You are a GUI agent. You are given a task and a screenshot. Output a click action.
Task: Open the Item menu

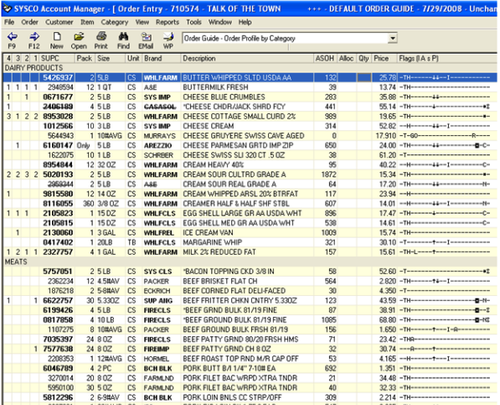pyautogui.click(x=87, y=22)
